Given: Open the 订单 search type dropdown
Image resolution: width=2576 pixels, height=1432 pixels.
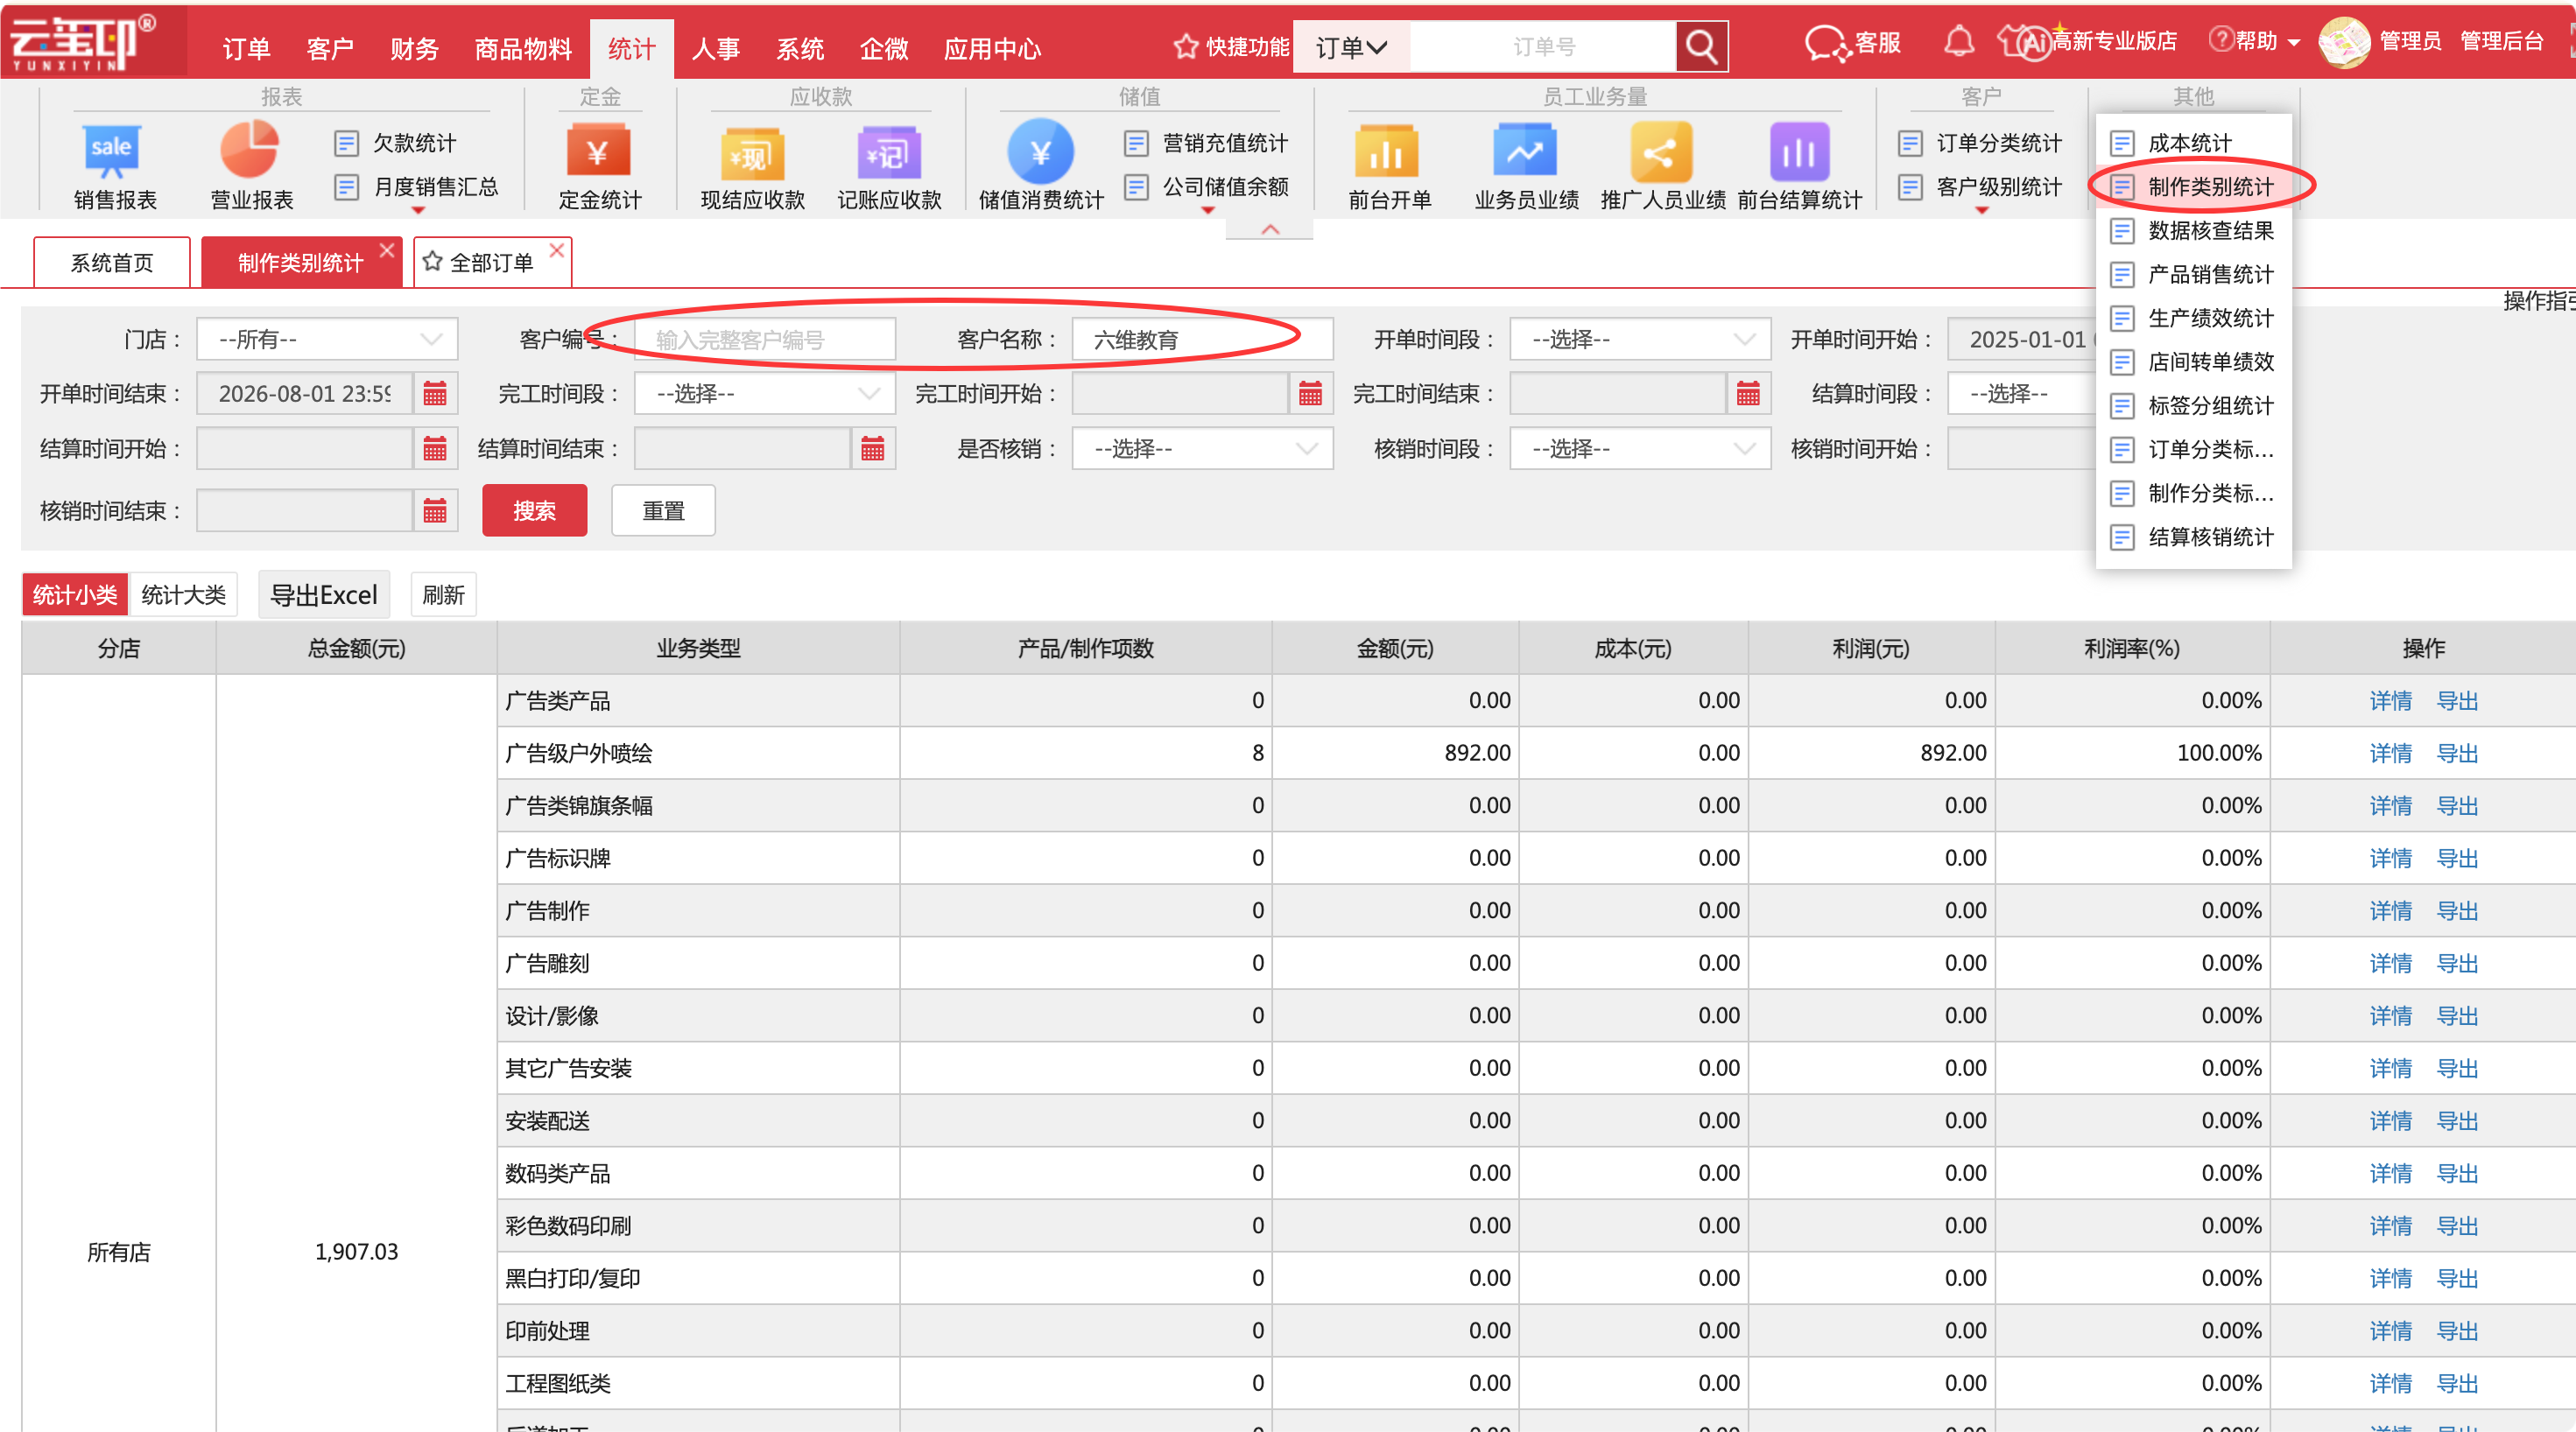Looking at the screenshot, I should tap(1351, 47).
